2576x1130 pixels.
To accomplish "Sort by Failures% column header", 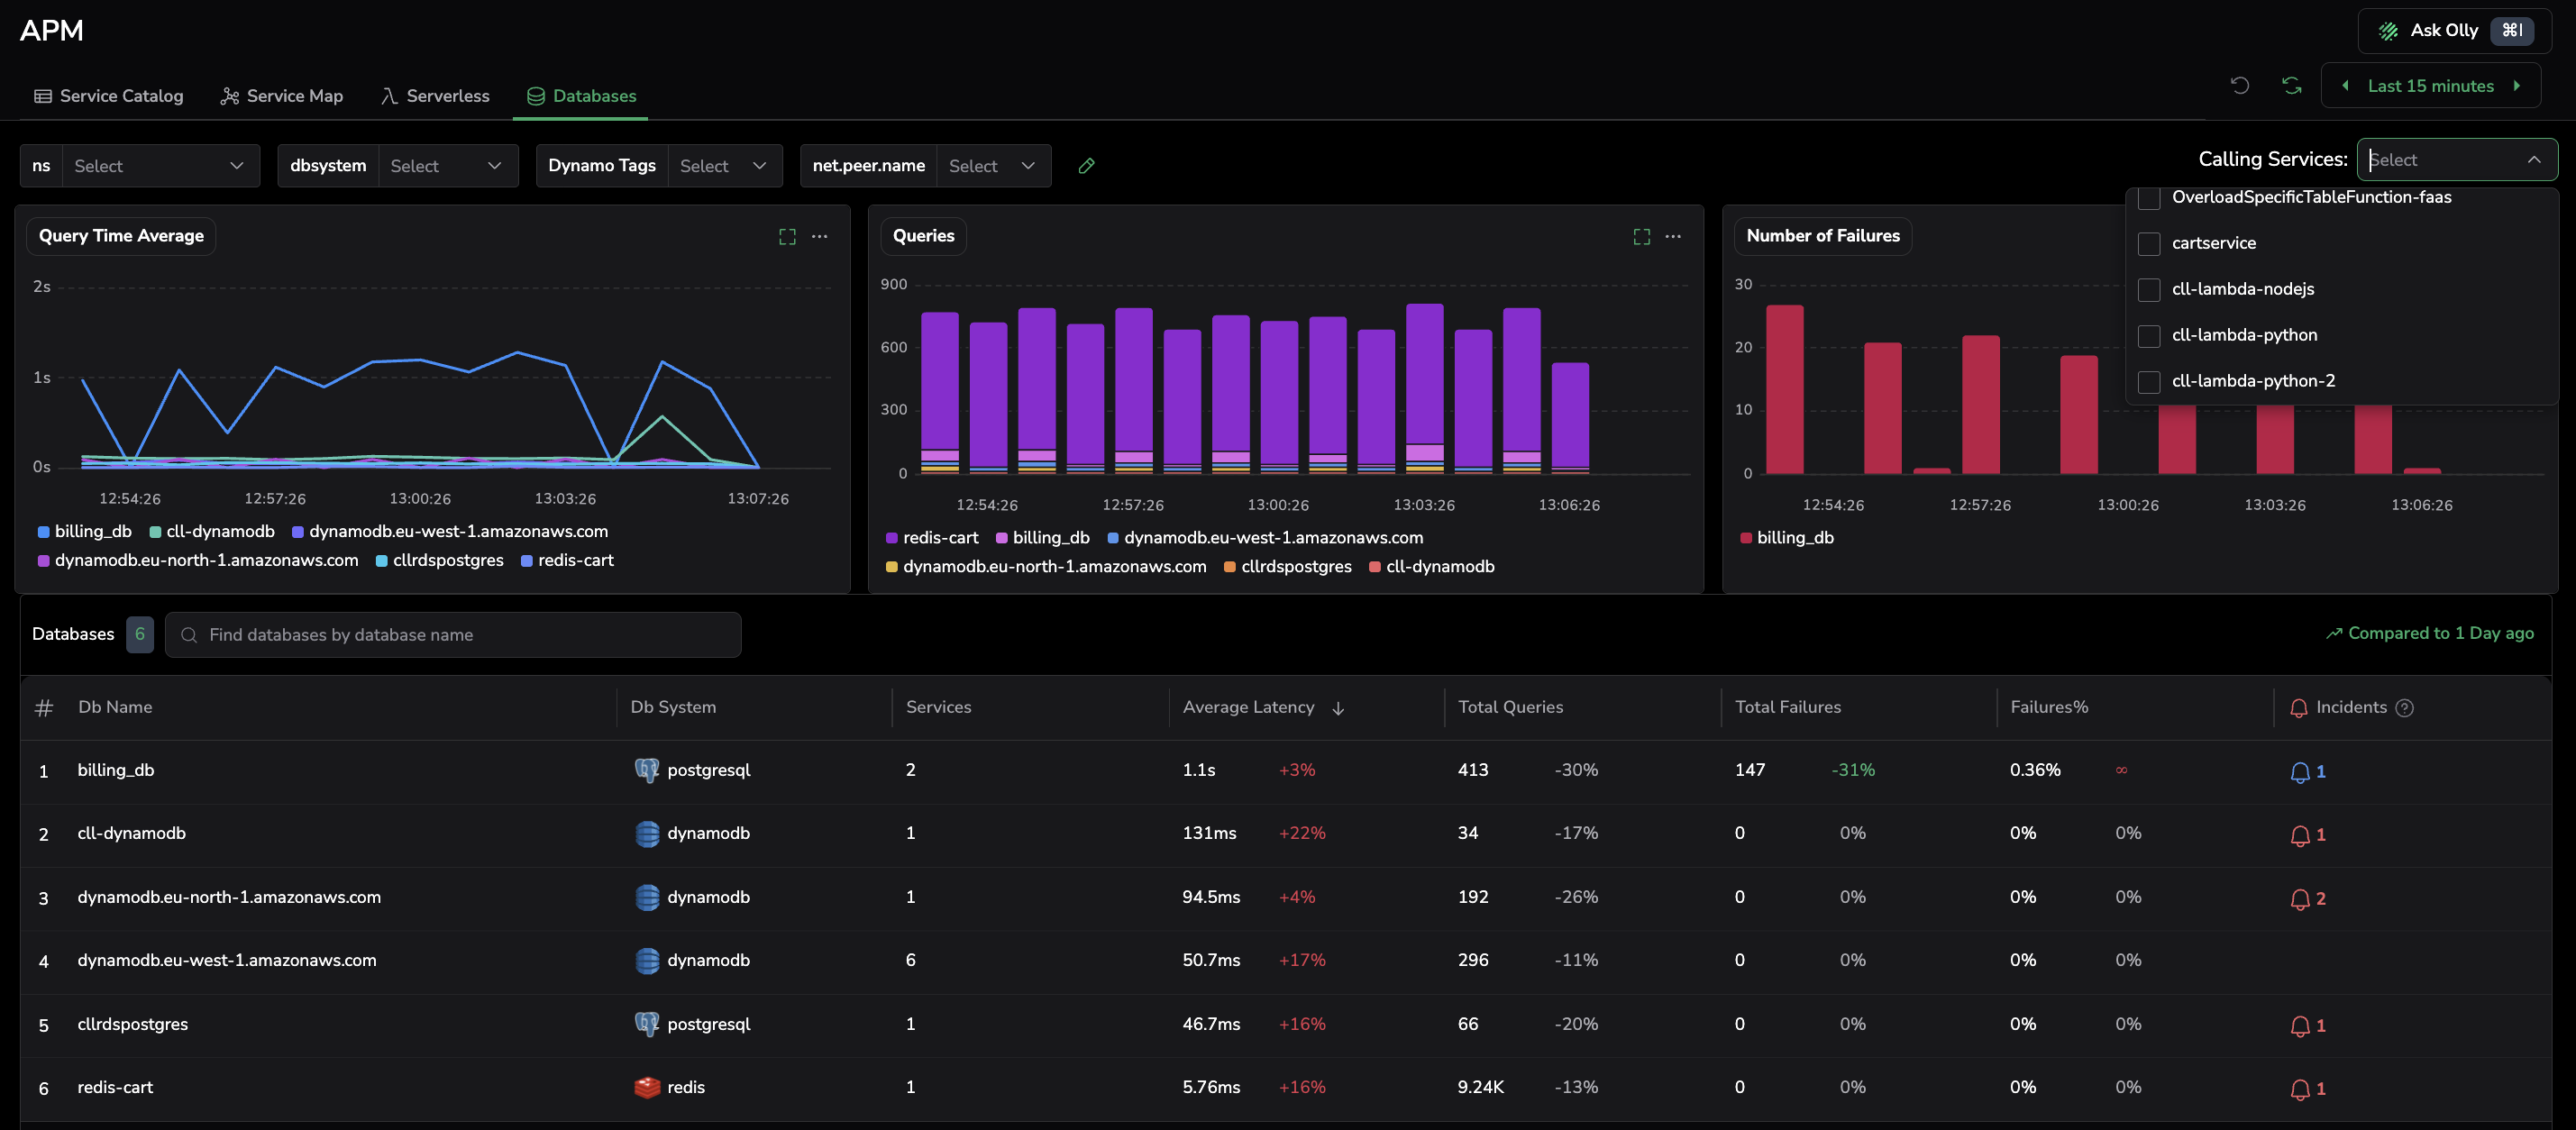I will (x=2049, y=707).
